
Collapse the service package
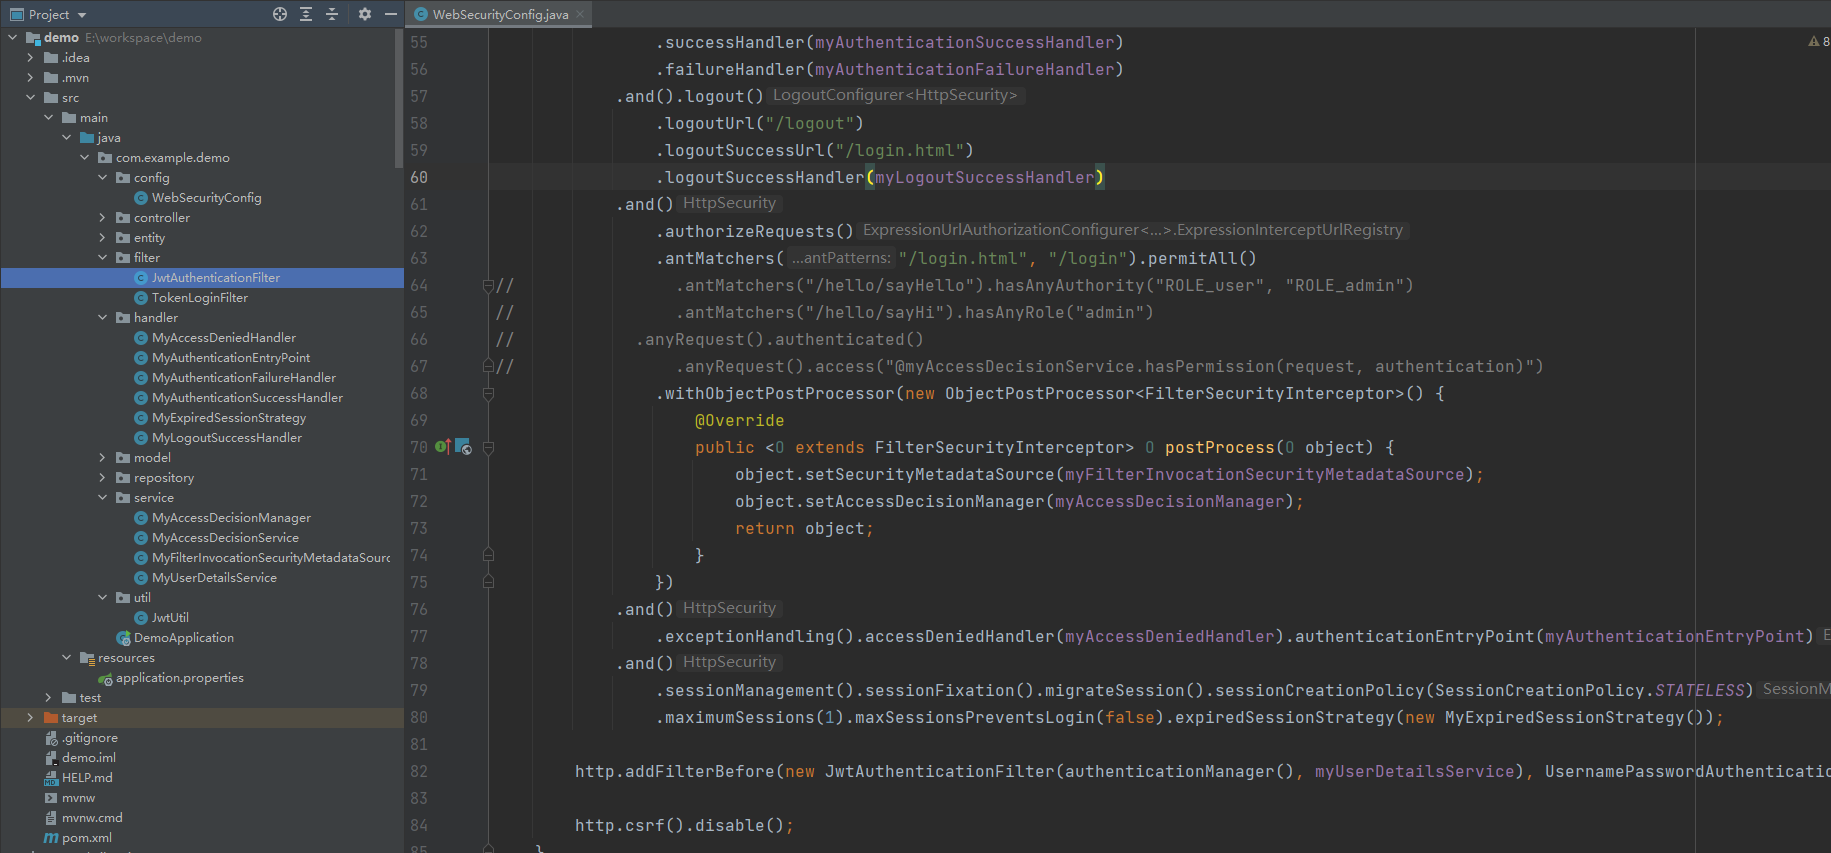(102, 497)
